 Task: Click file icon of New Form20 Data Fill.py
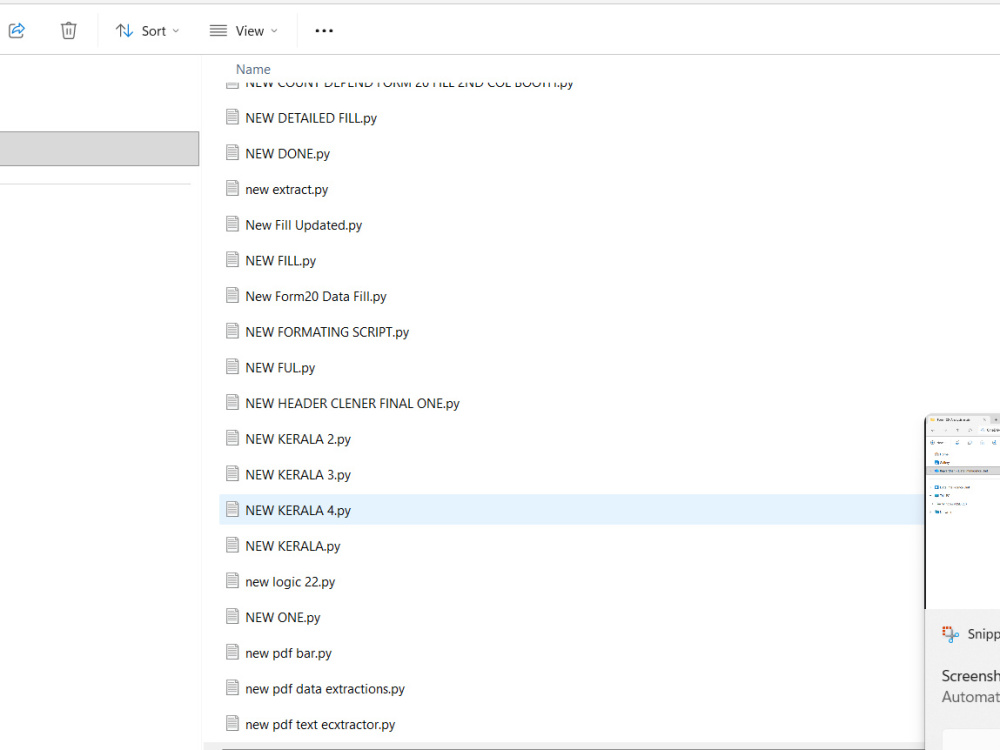[232, 295]
